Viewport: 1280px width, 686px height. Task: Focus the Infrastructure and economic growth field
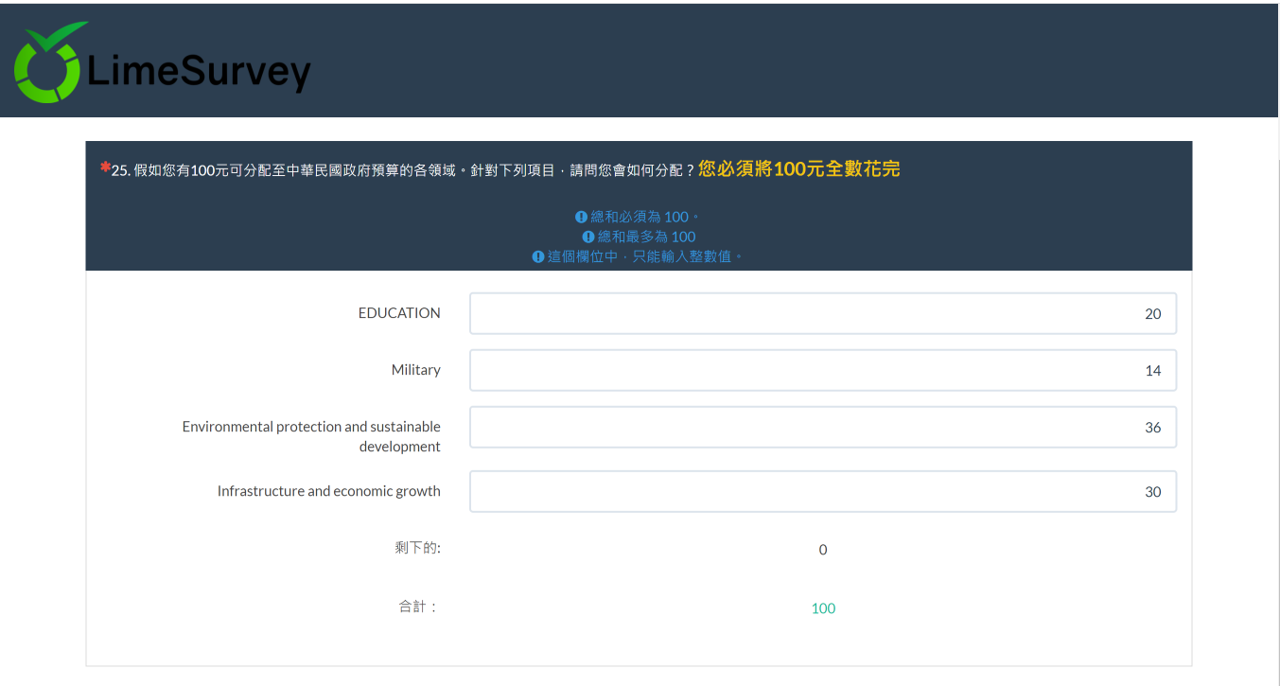(822, 491)
